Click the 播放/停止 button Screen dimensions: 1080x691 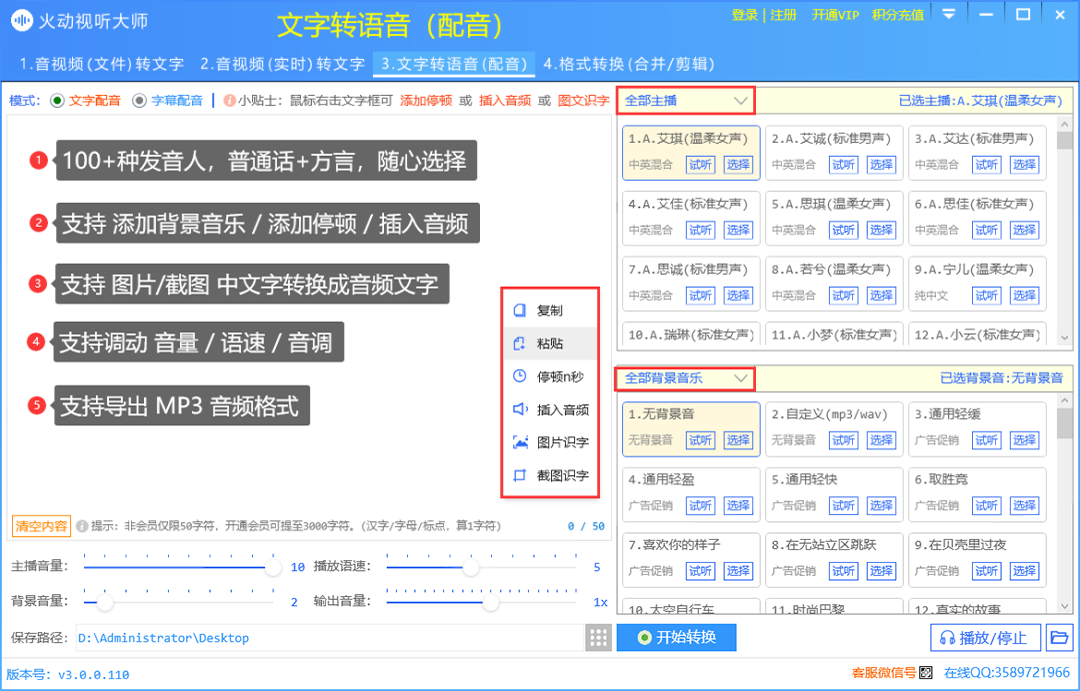[986, 637]
